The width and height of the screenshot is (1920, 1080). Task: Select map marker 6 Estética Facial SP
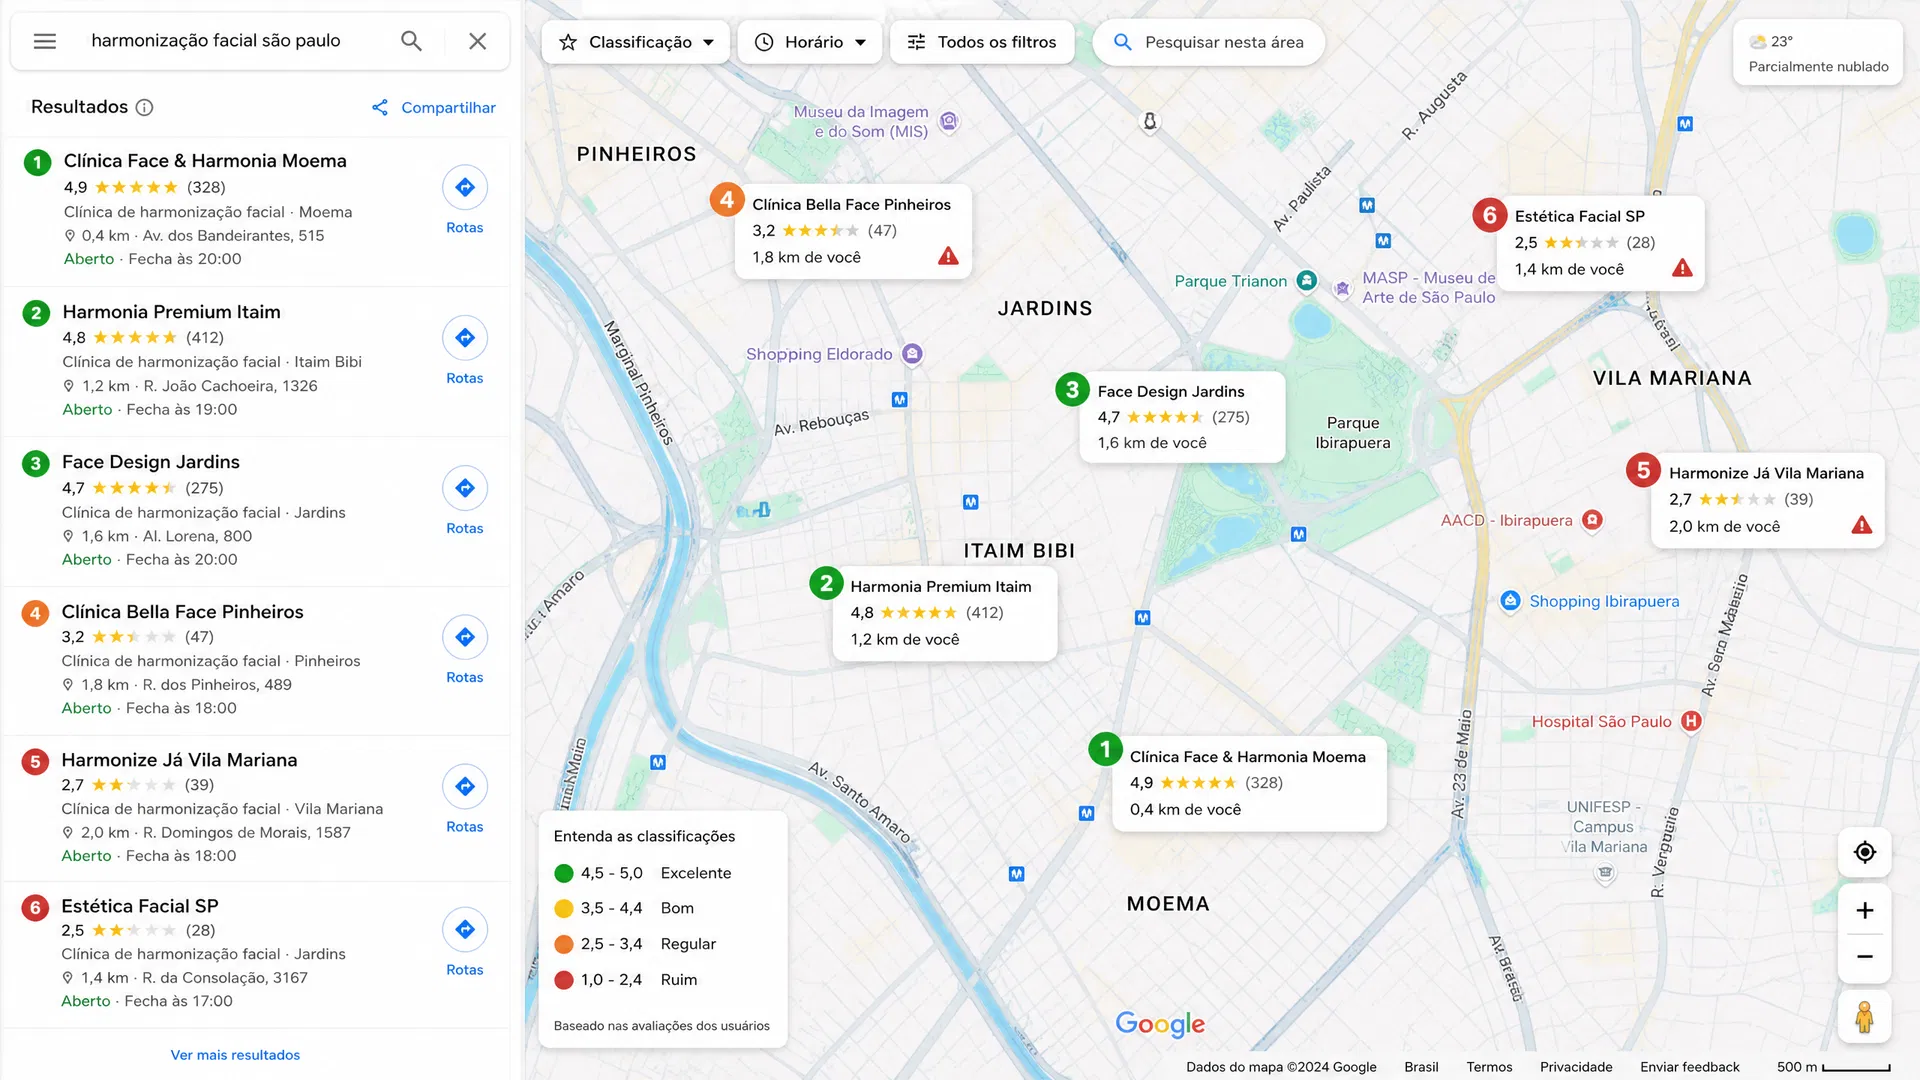pyautogui.click(x=1490, y=214)
